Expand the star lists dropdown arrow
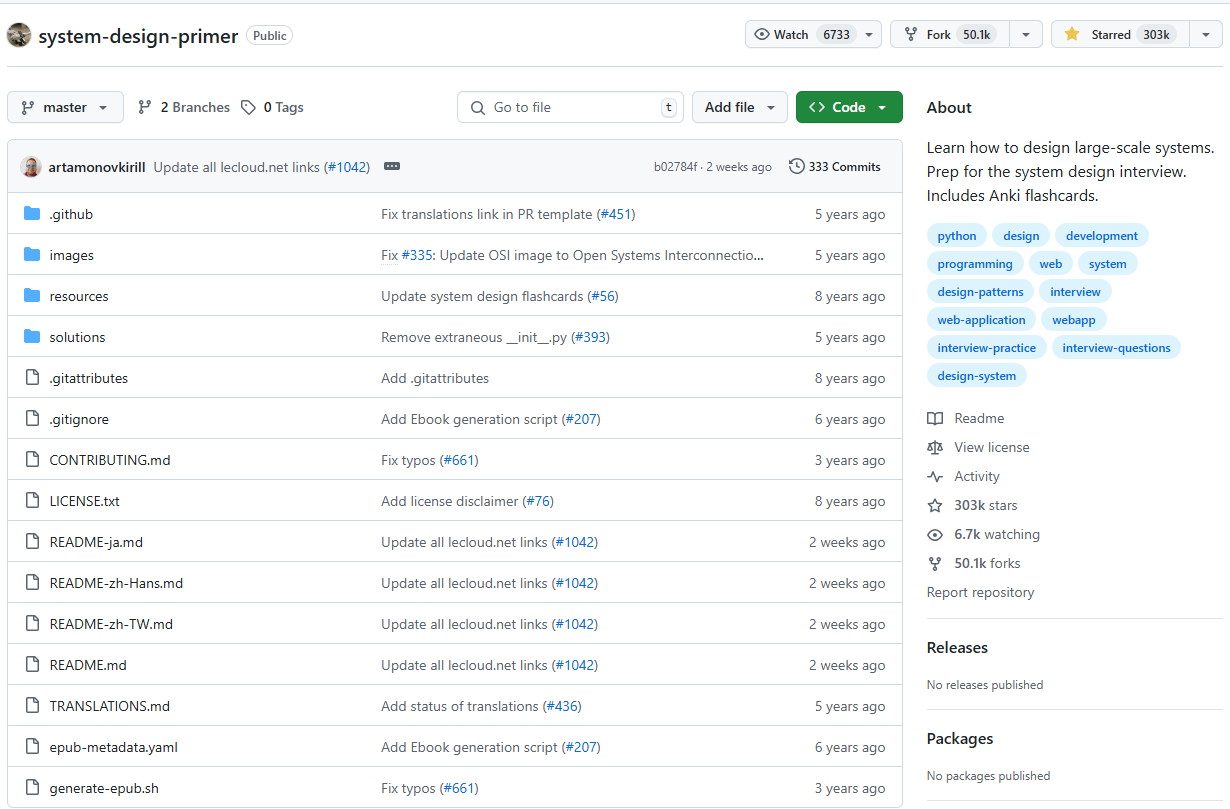This screenshot has width=1230, height=809. pos(1206,34)
